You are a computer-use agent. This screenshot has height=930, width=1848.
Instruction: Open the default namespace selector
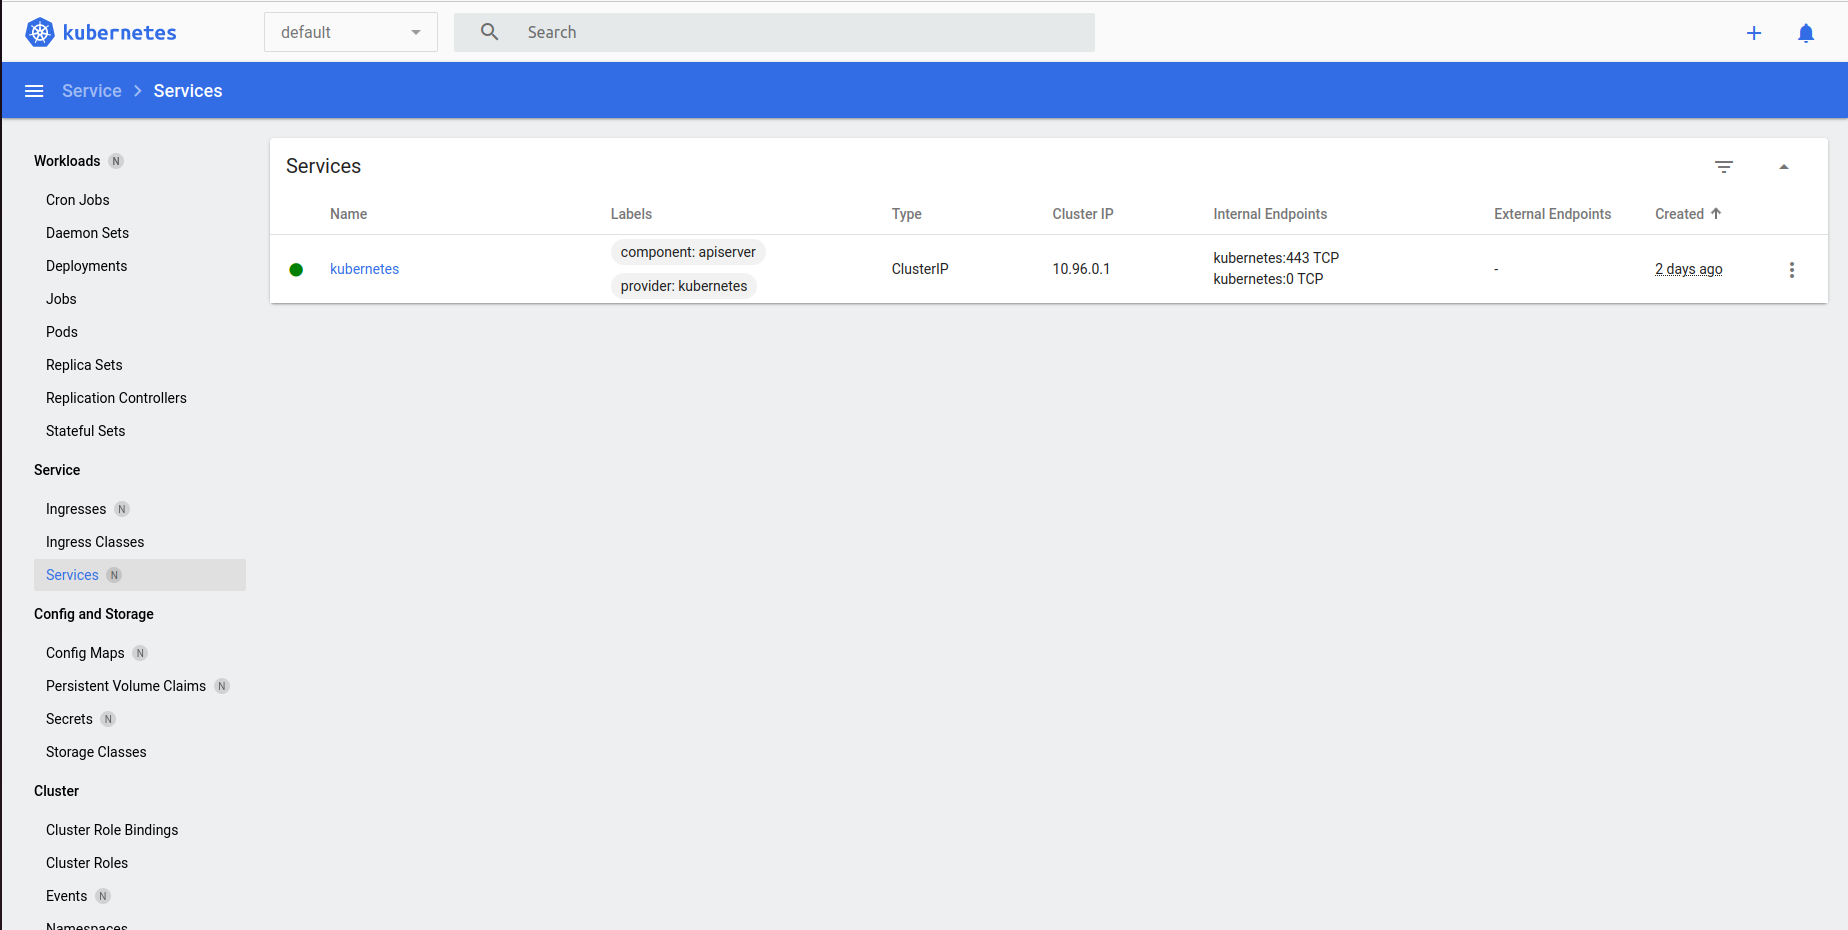click(x=350, y=31)
